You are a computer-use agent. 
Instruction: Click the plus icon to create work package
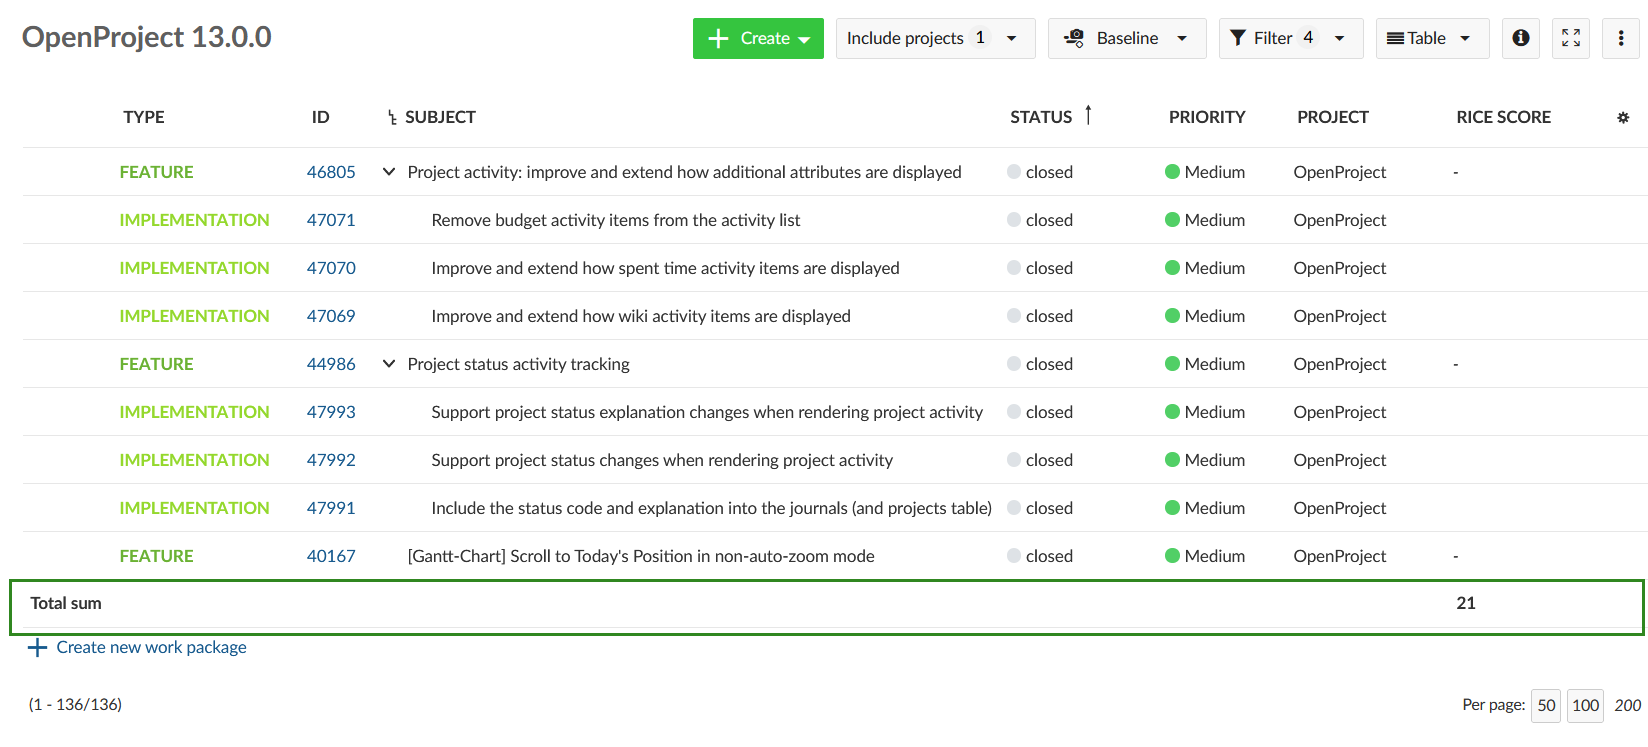(38, 648)
